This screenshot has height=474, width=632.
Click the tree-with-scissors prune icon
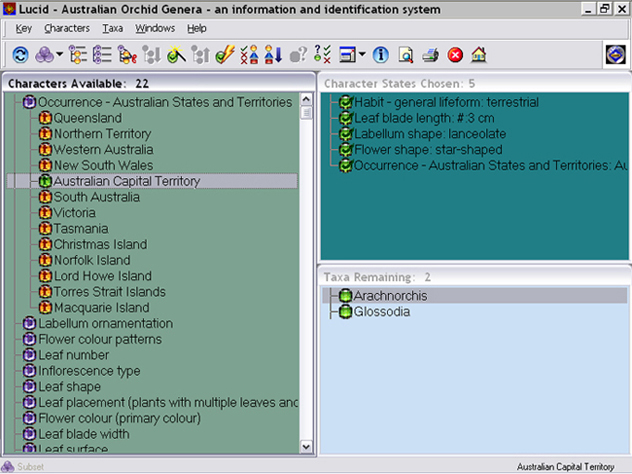click(127, 55)
